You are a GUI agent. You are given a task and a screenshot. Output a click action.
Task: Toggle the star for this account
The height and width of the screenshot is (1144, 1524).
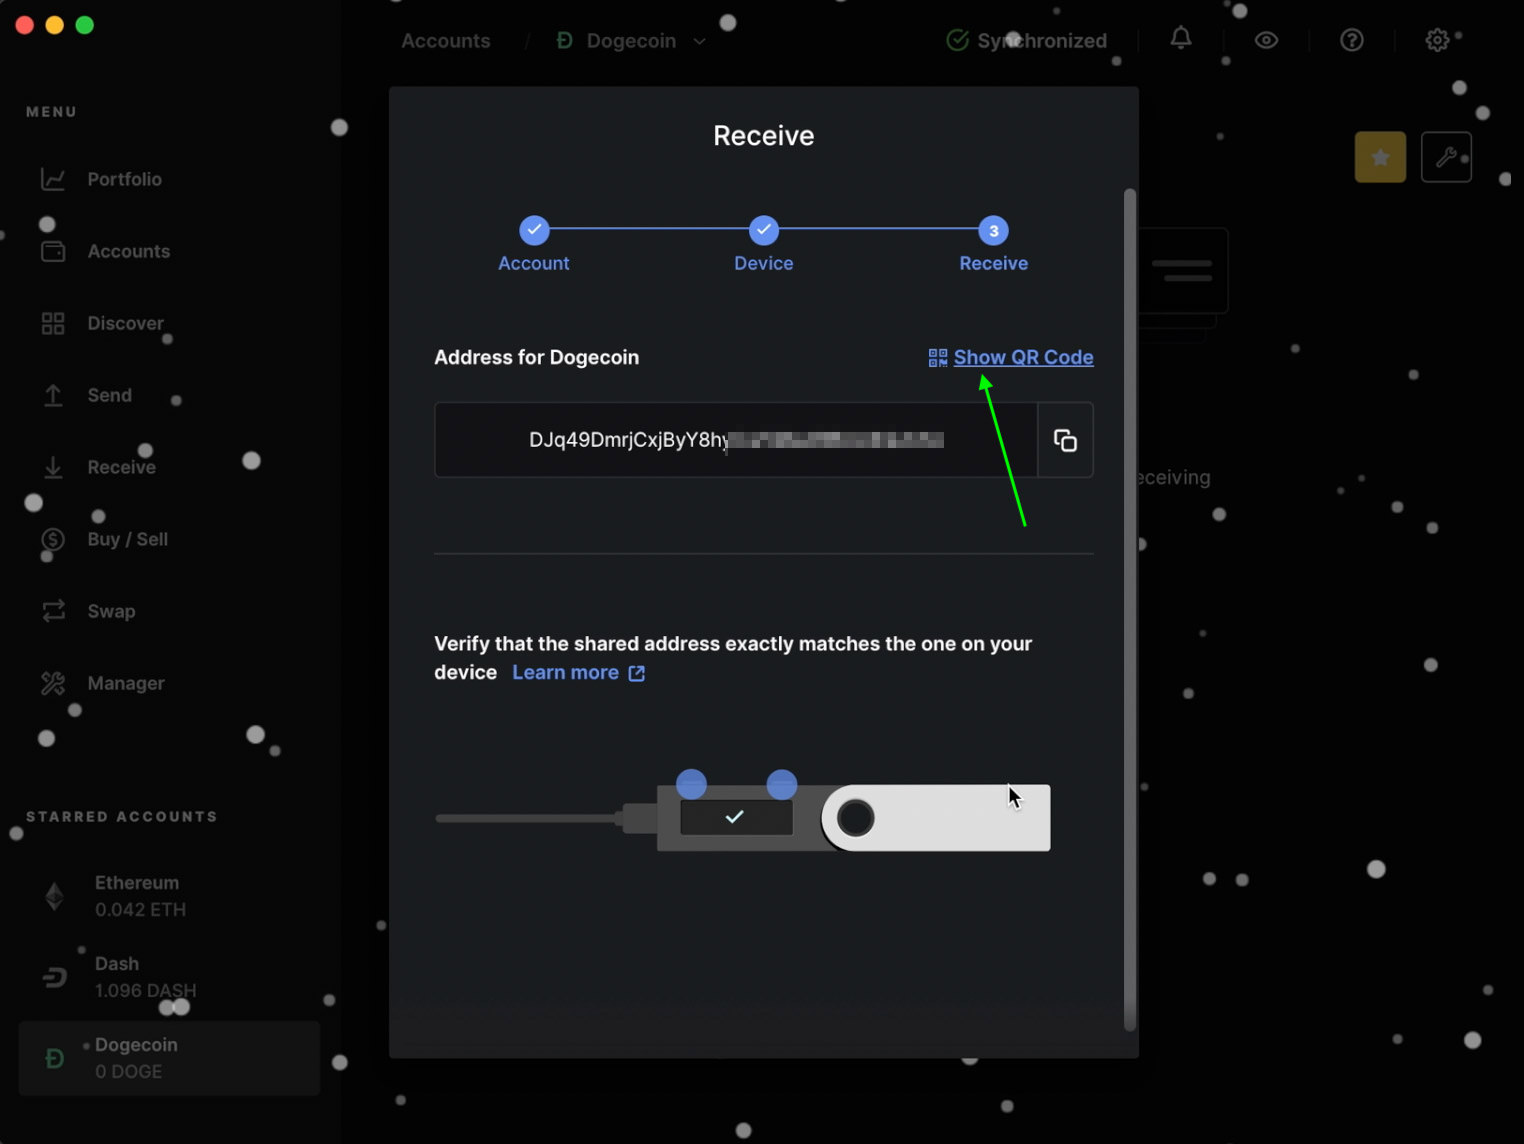(1380, 157)
